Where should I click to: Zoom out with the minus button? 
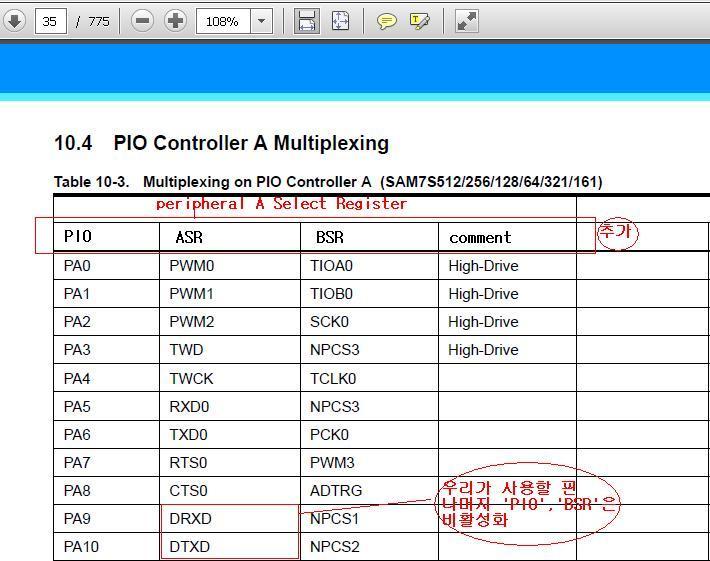[x=142, y=21]
